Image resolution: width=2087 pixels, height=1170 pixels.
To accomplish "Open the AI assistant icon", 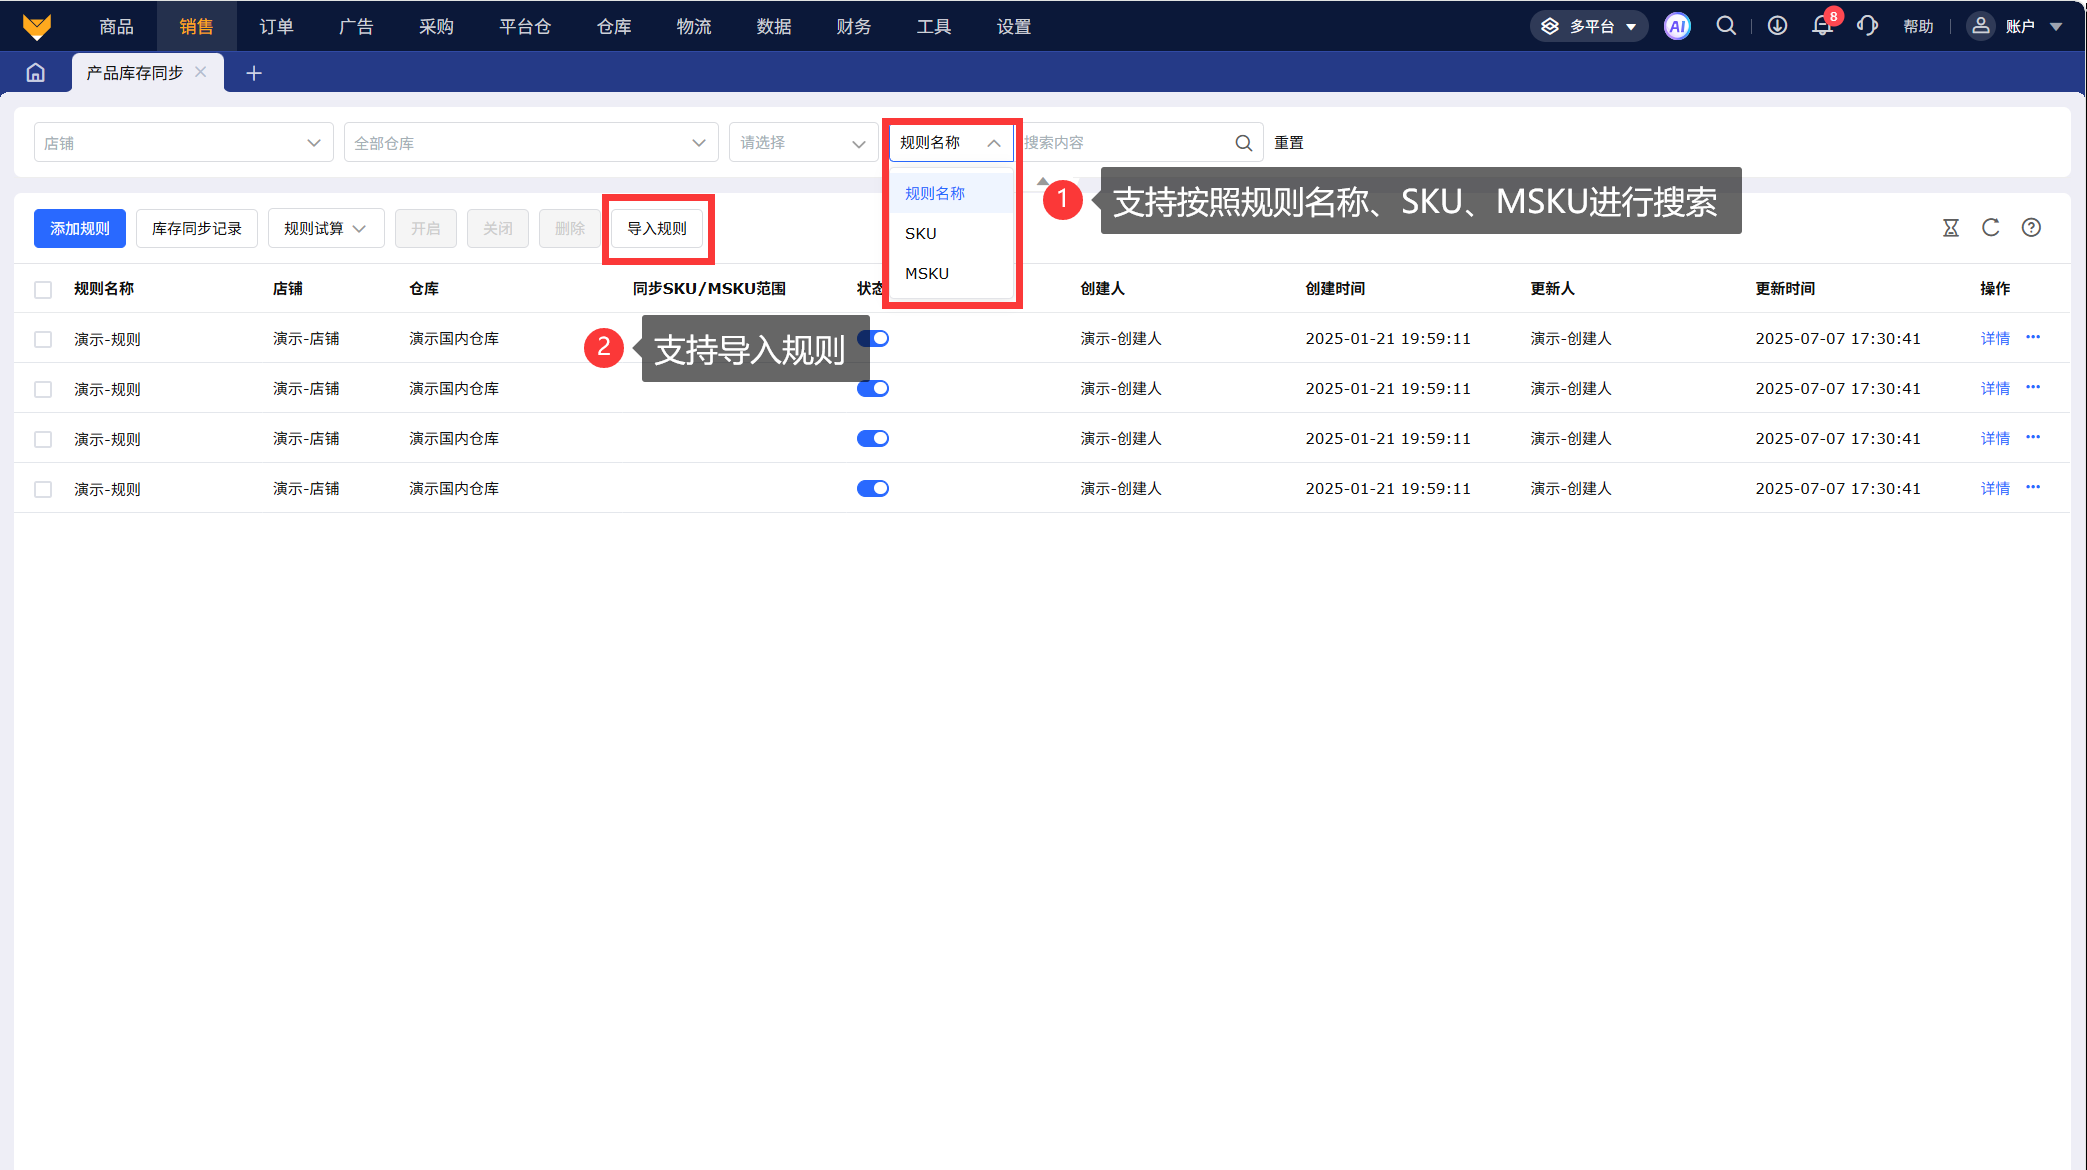I will point(1677,27).
